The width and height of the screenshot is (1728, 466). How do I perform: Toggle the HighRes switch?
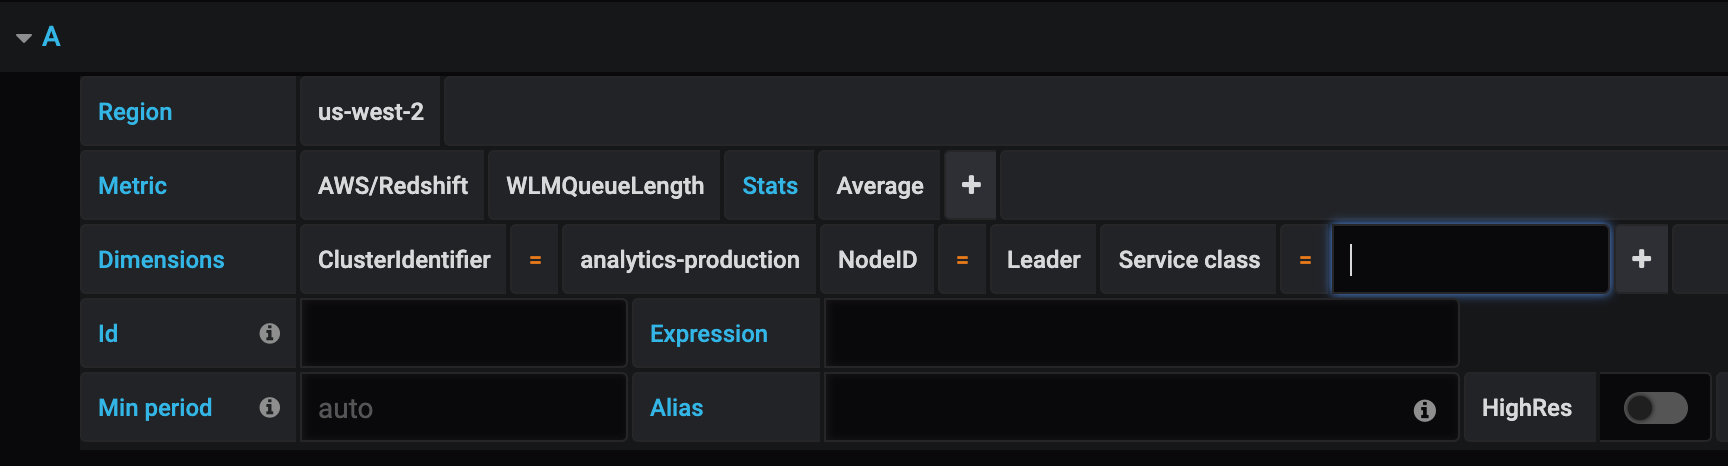tap(1655, 407)
